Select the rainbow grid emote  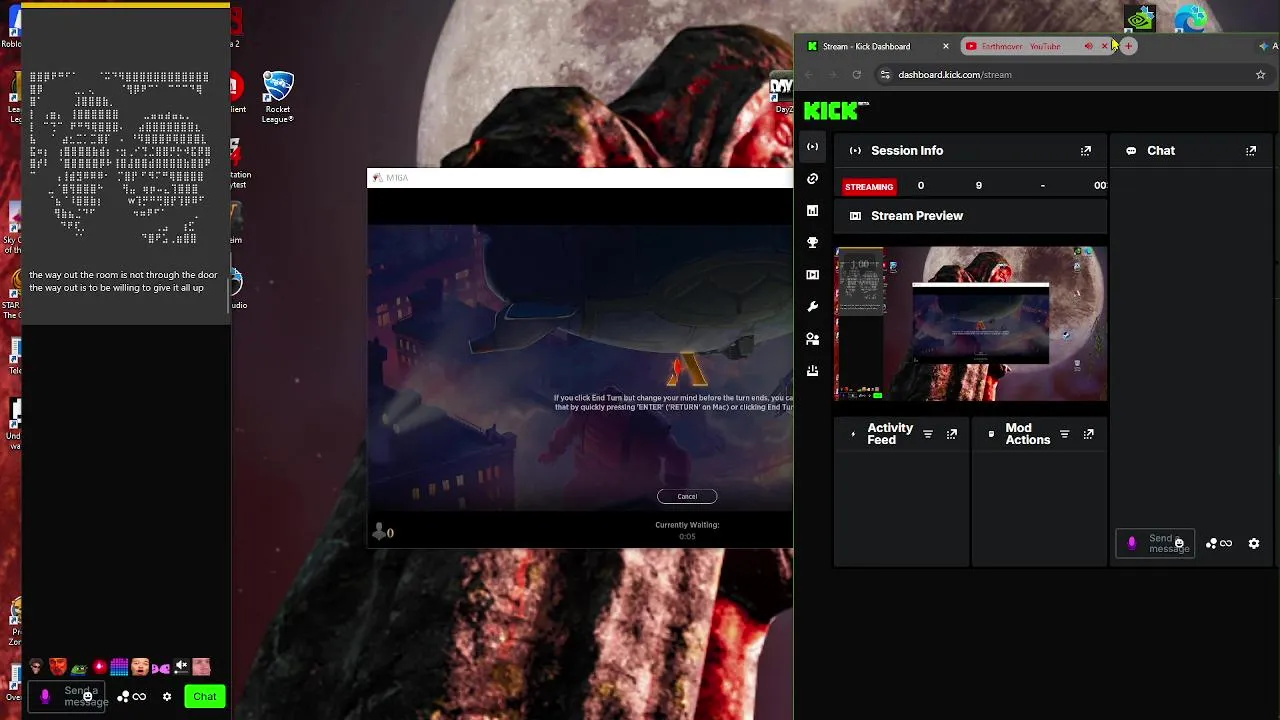(x=119, y=667)
